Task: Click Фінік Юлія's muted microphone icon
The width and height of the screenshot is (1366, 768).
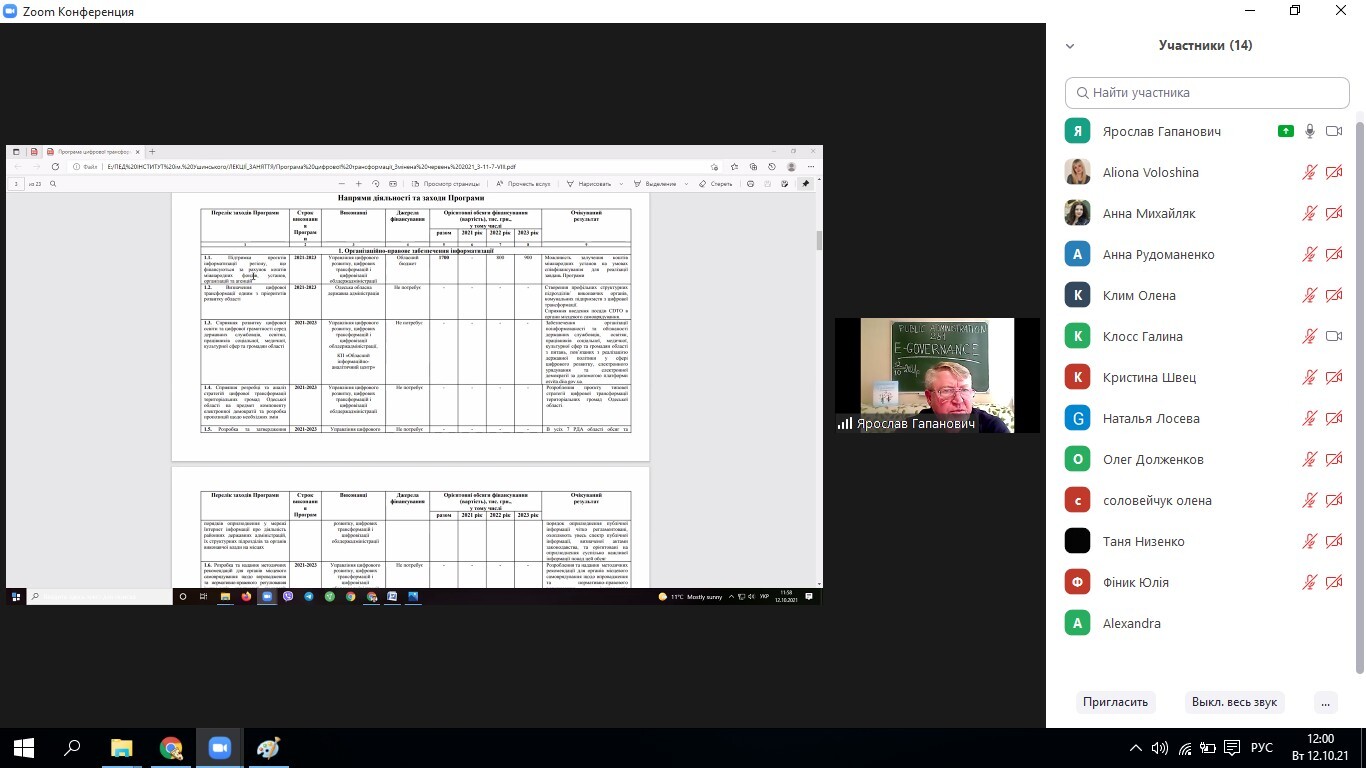Action: 1310,582
